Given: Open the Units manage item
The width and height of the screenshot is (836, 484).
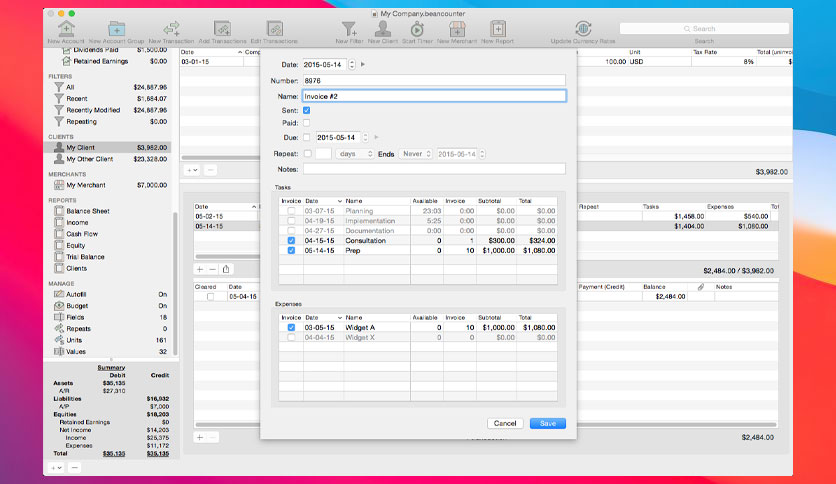Looking at the screenshot, I should 110,340.
